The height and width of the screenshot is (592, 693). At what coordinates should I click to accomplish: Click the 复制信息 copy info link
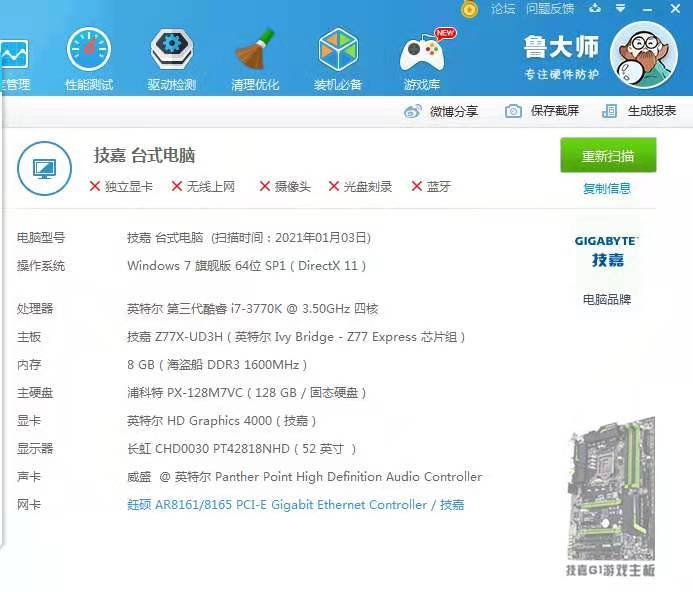coord(607,189)
